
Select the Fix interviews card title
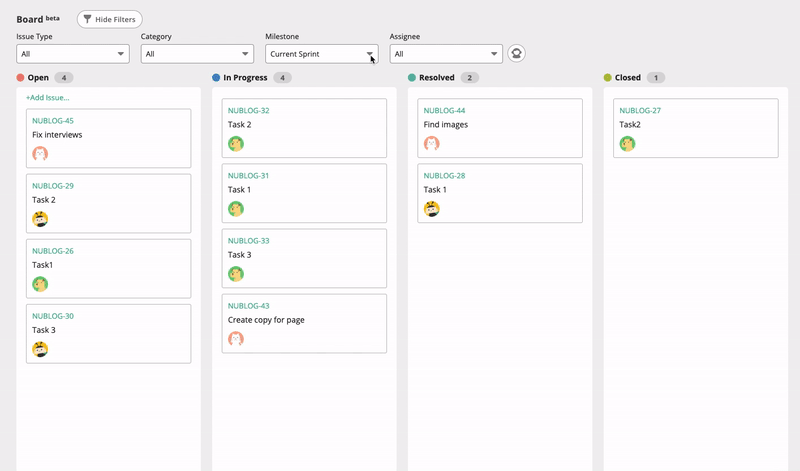pyautogui.click(x=57, y=135)
